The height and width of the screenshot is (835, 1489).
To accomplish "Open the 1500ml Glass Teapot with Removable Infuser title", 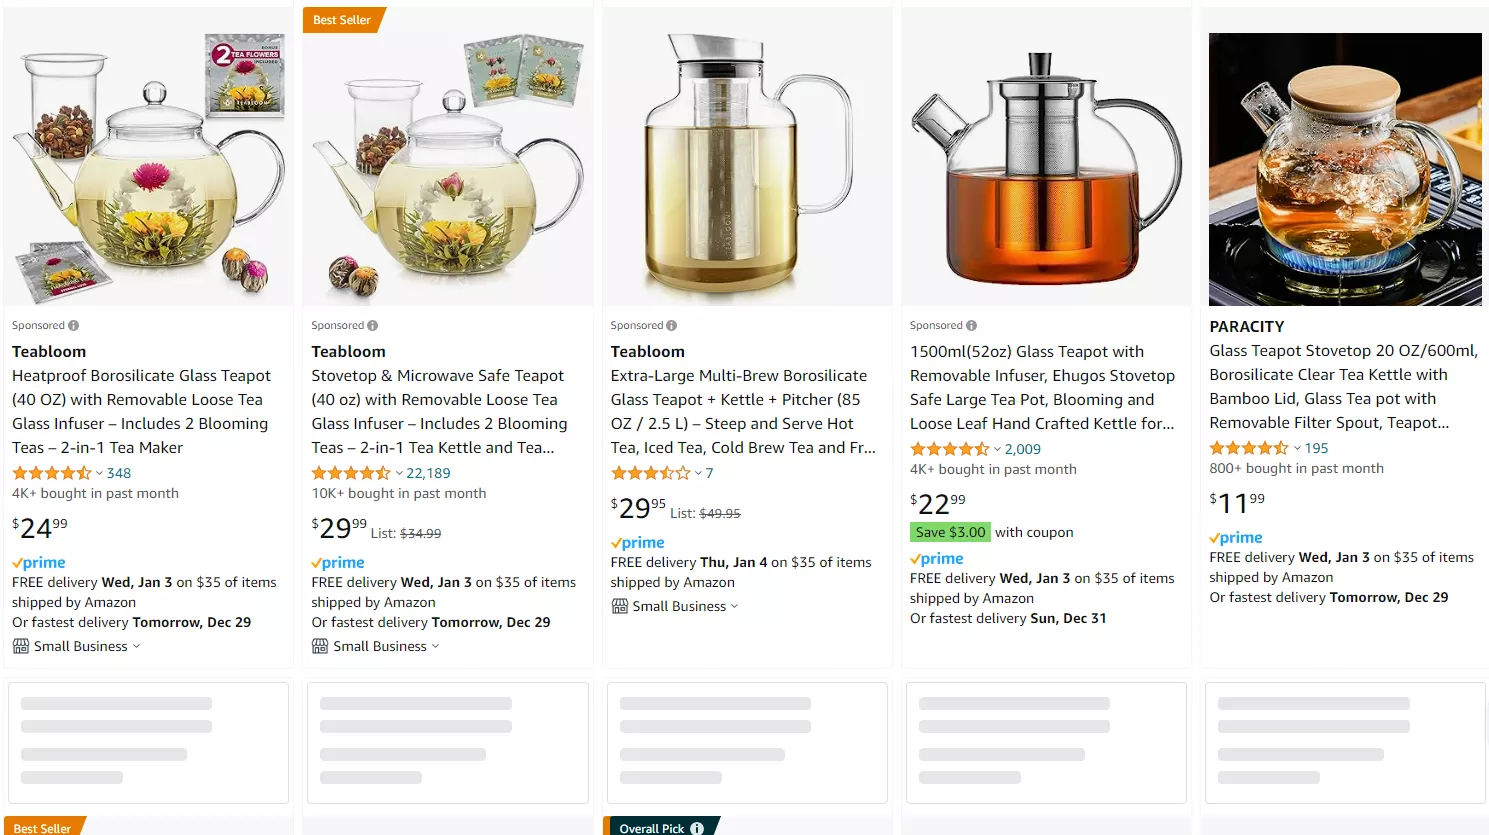I will (x=1042, y=387).
